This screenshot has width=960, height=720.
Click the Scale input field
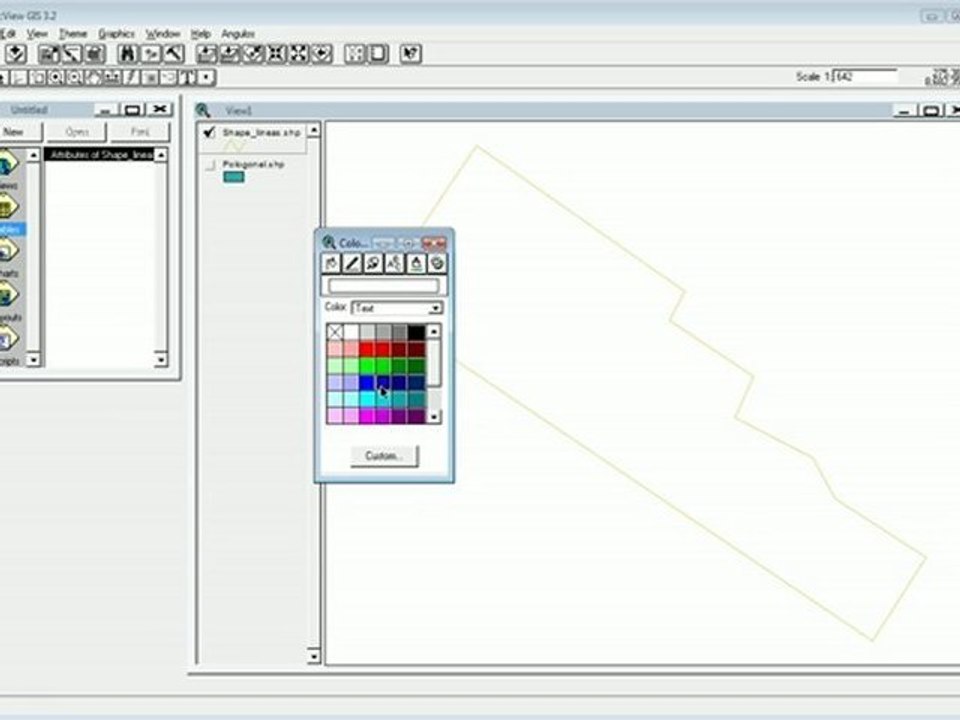(866, 77)
